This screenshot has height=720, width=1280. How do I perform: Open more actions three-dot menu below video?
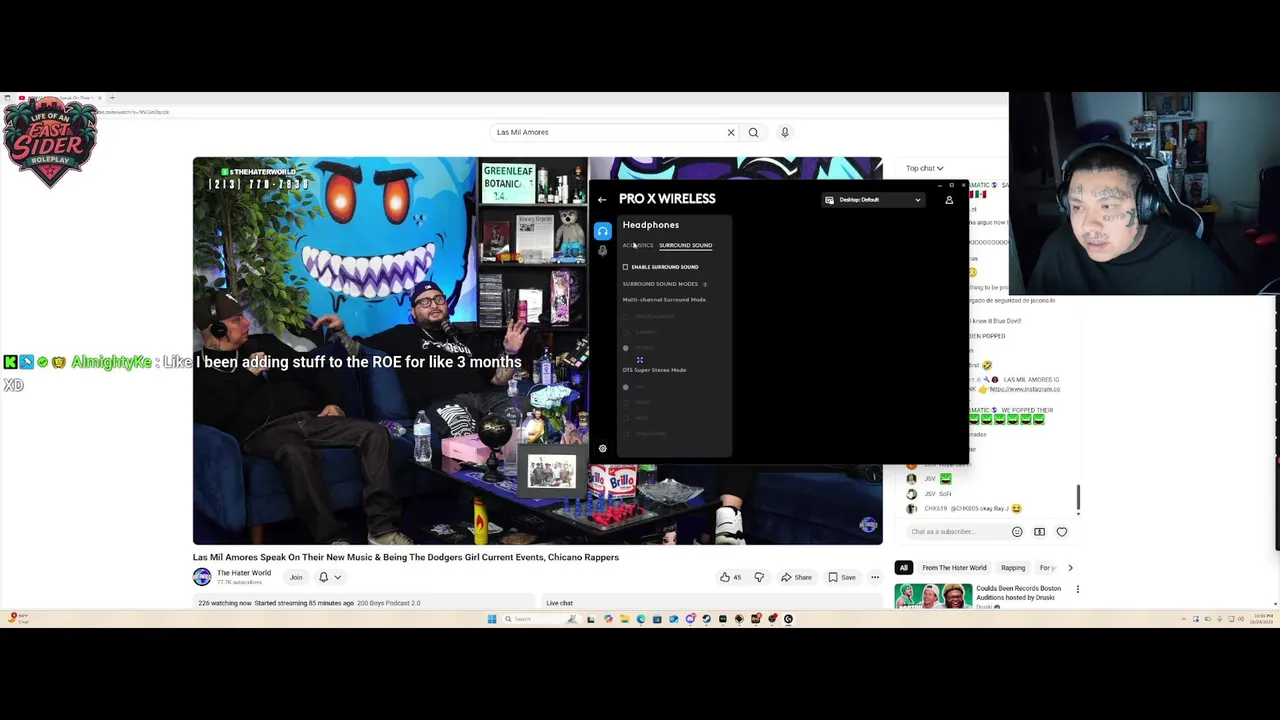coord(875,577)
